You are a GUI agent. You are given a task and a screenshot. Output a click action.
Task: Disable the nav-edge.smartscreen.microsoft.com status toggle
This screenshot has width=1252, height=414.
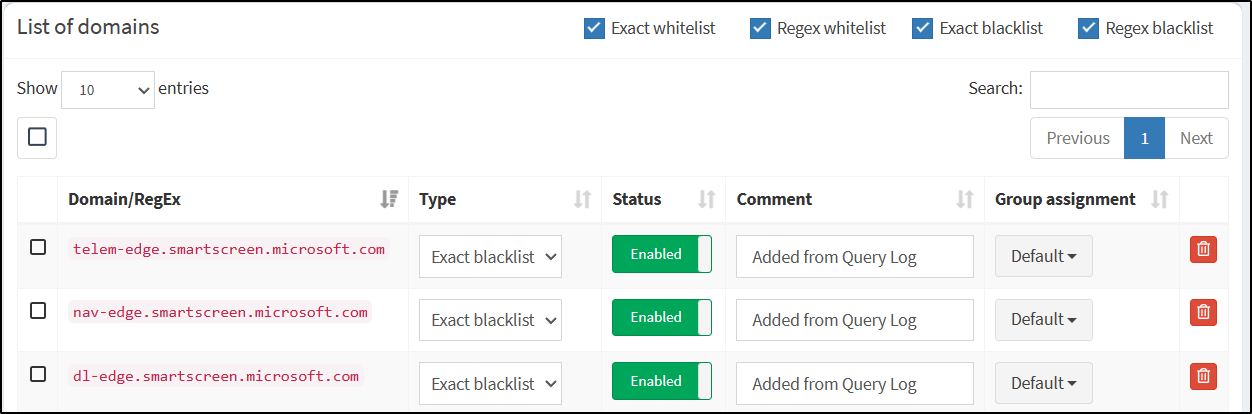tap(662, 317)
